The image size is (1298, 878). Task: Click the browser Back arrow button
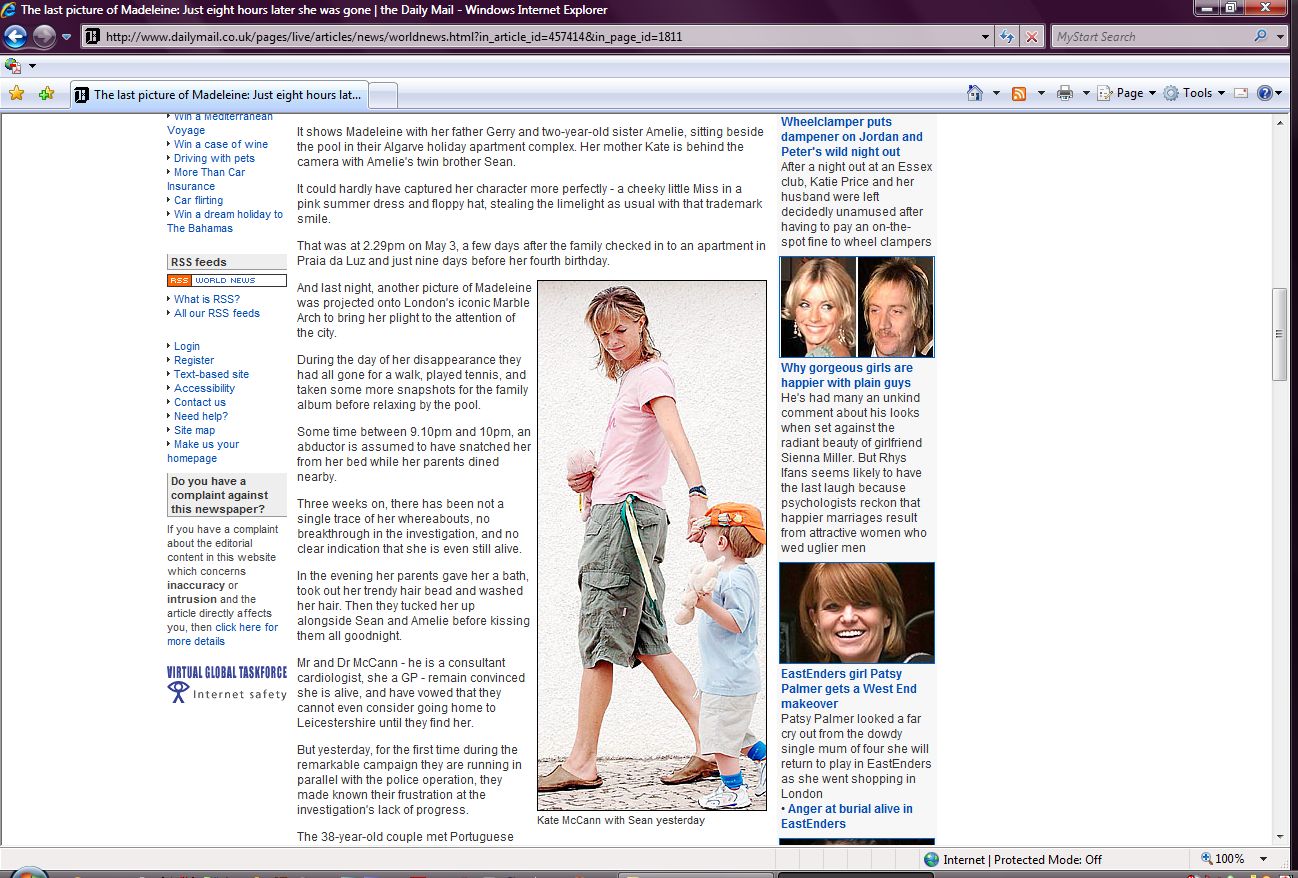(x=15, y=37)
